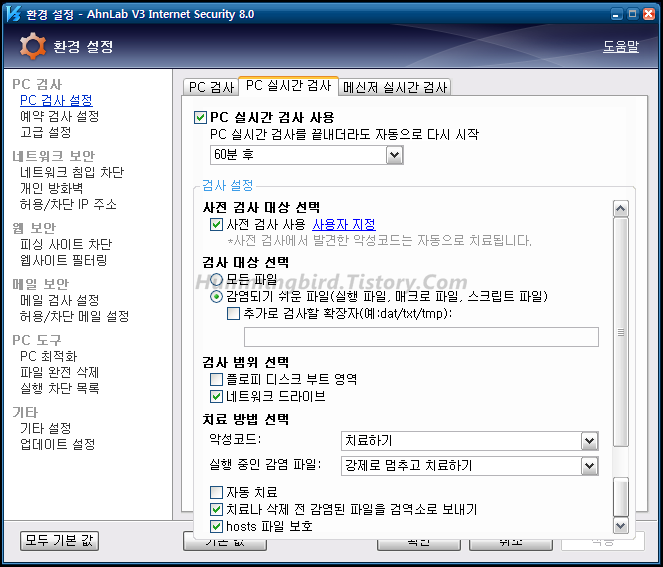Open 네트워크 침입 차단 in the sidebar
This screenshot has height=567, width=663.
tap(72, 172)
